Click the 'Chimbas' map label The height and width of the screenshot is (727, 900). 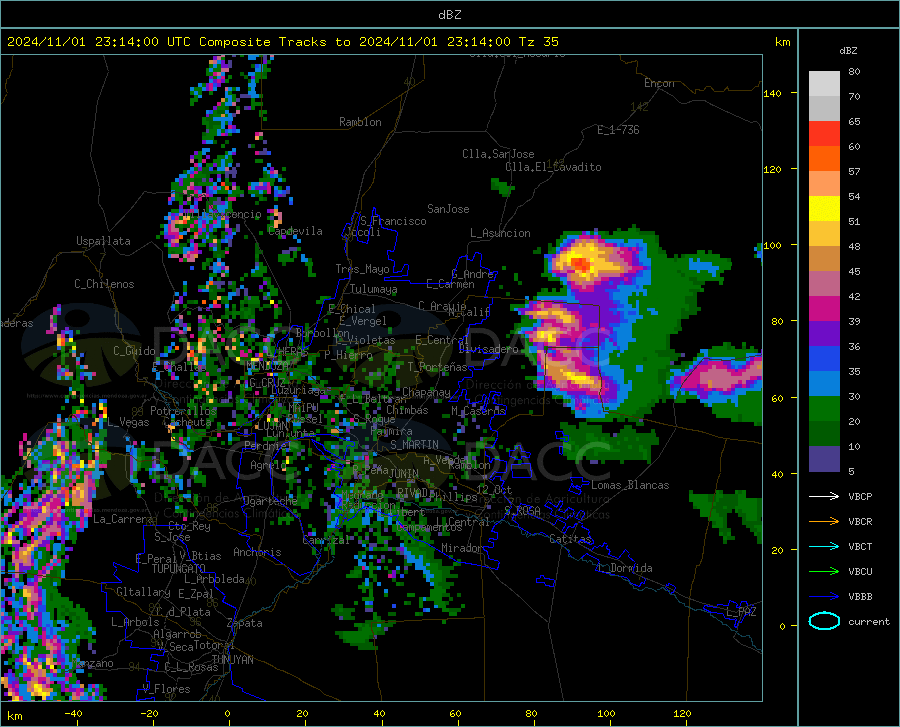[x=407, y=410]
